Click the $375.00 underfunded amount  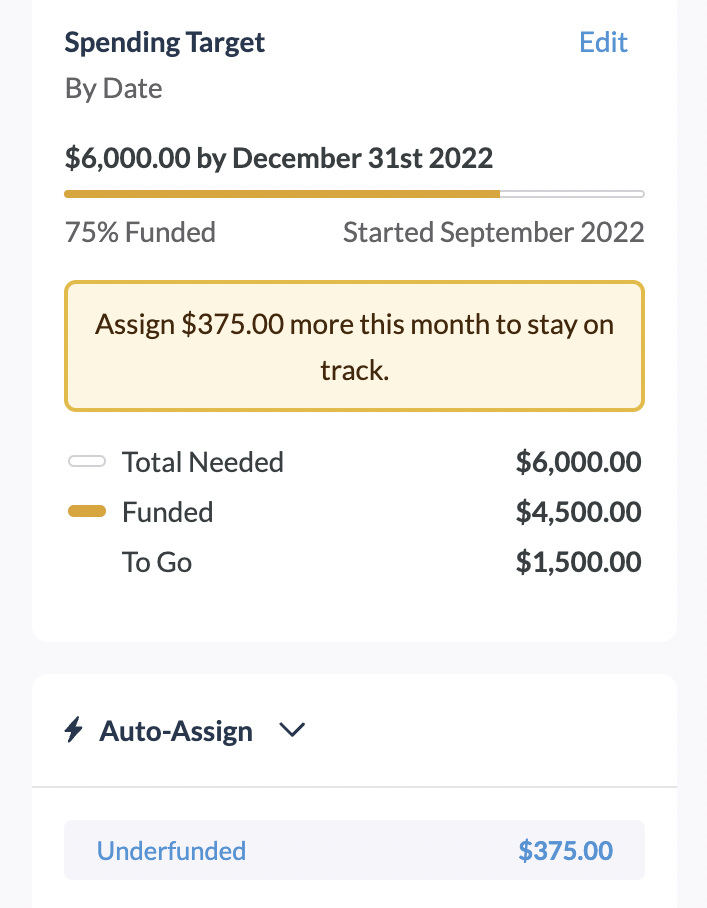(565, 851)
